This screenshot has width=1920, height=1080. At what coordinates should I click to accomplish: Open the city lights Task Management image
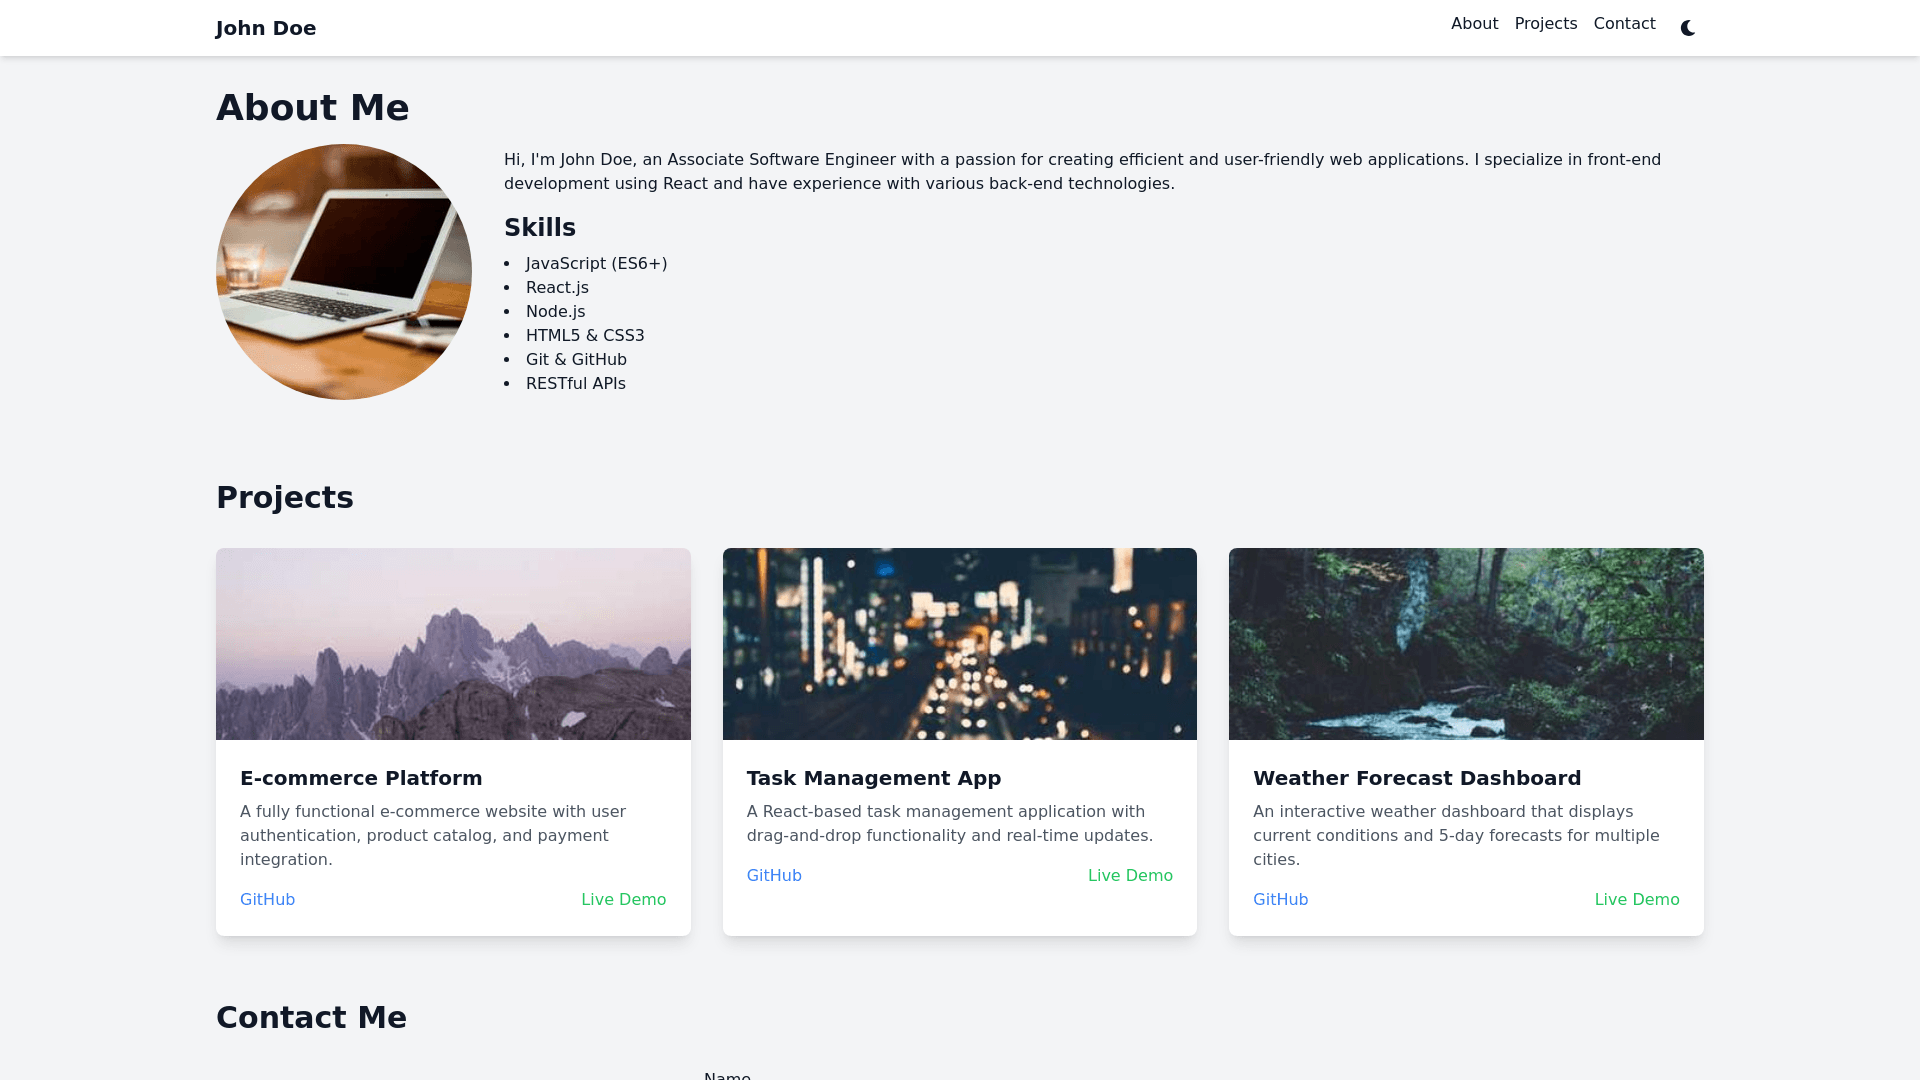coord(959,644)
